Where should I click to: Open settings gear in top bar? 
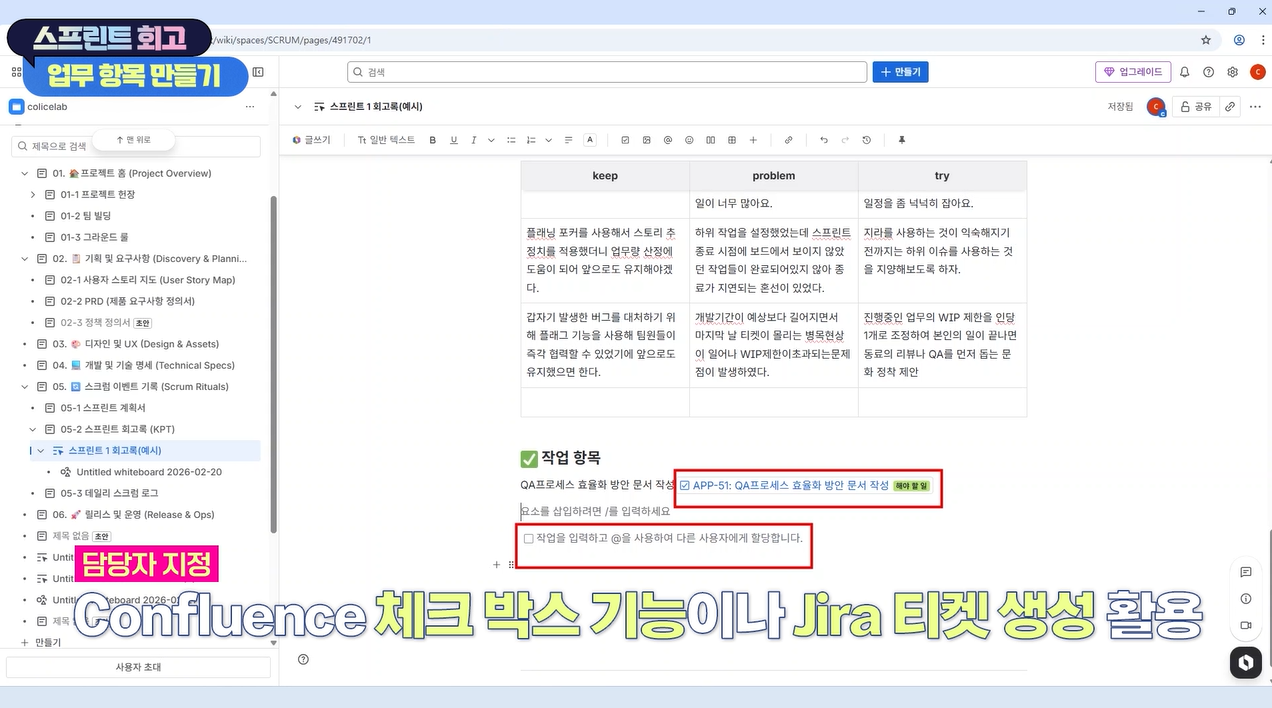pos(1233,72)
